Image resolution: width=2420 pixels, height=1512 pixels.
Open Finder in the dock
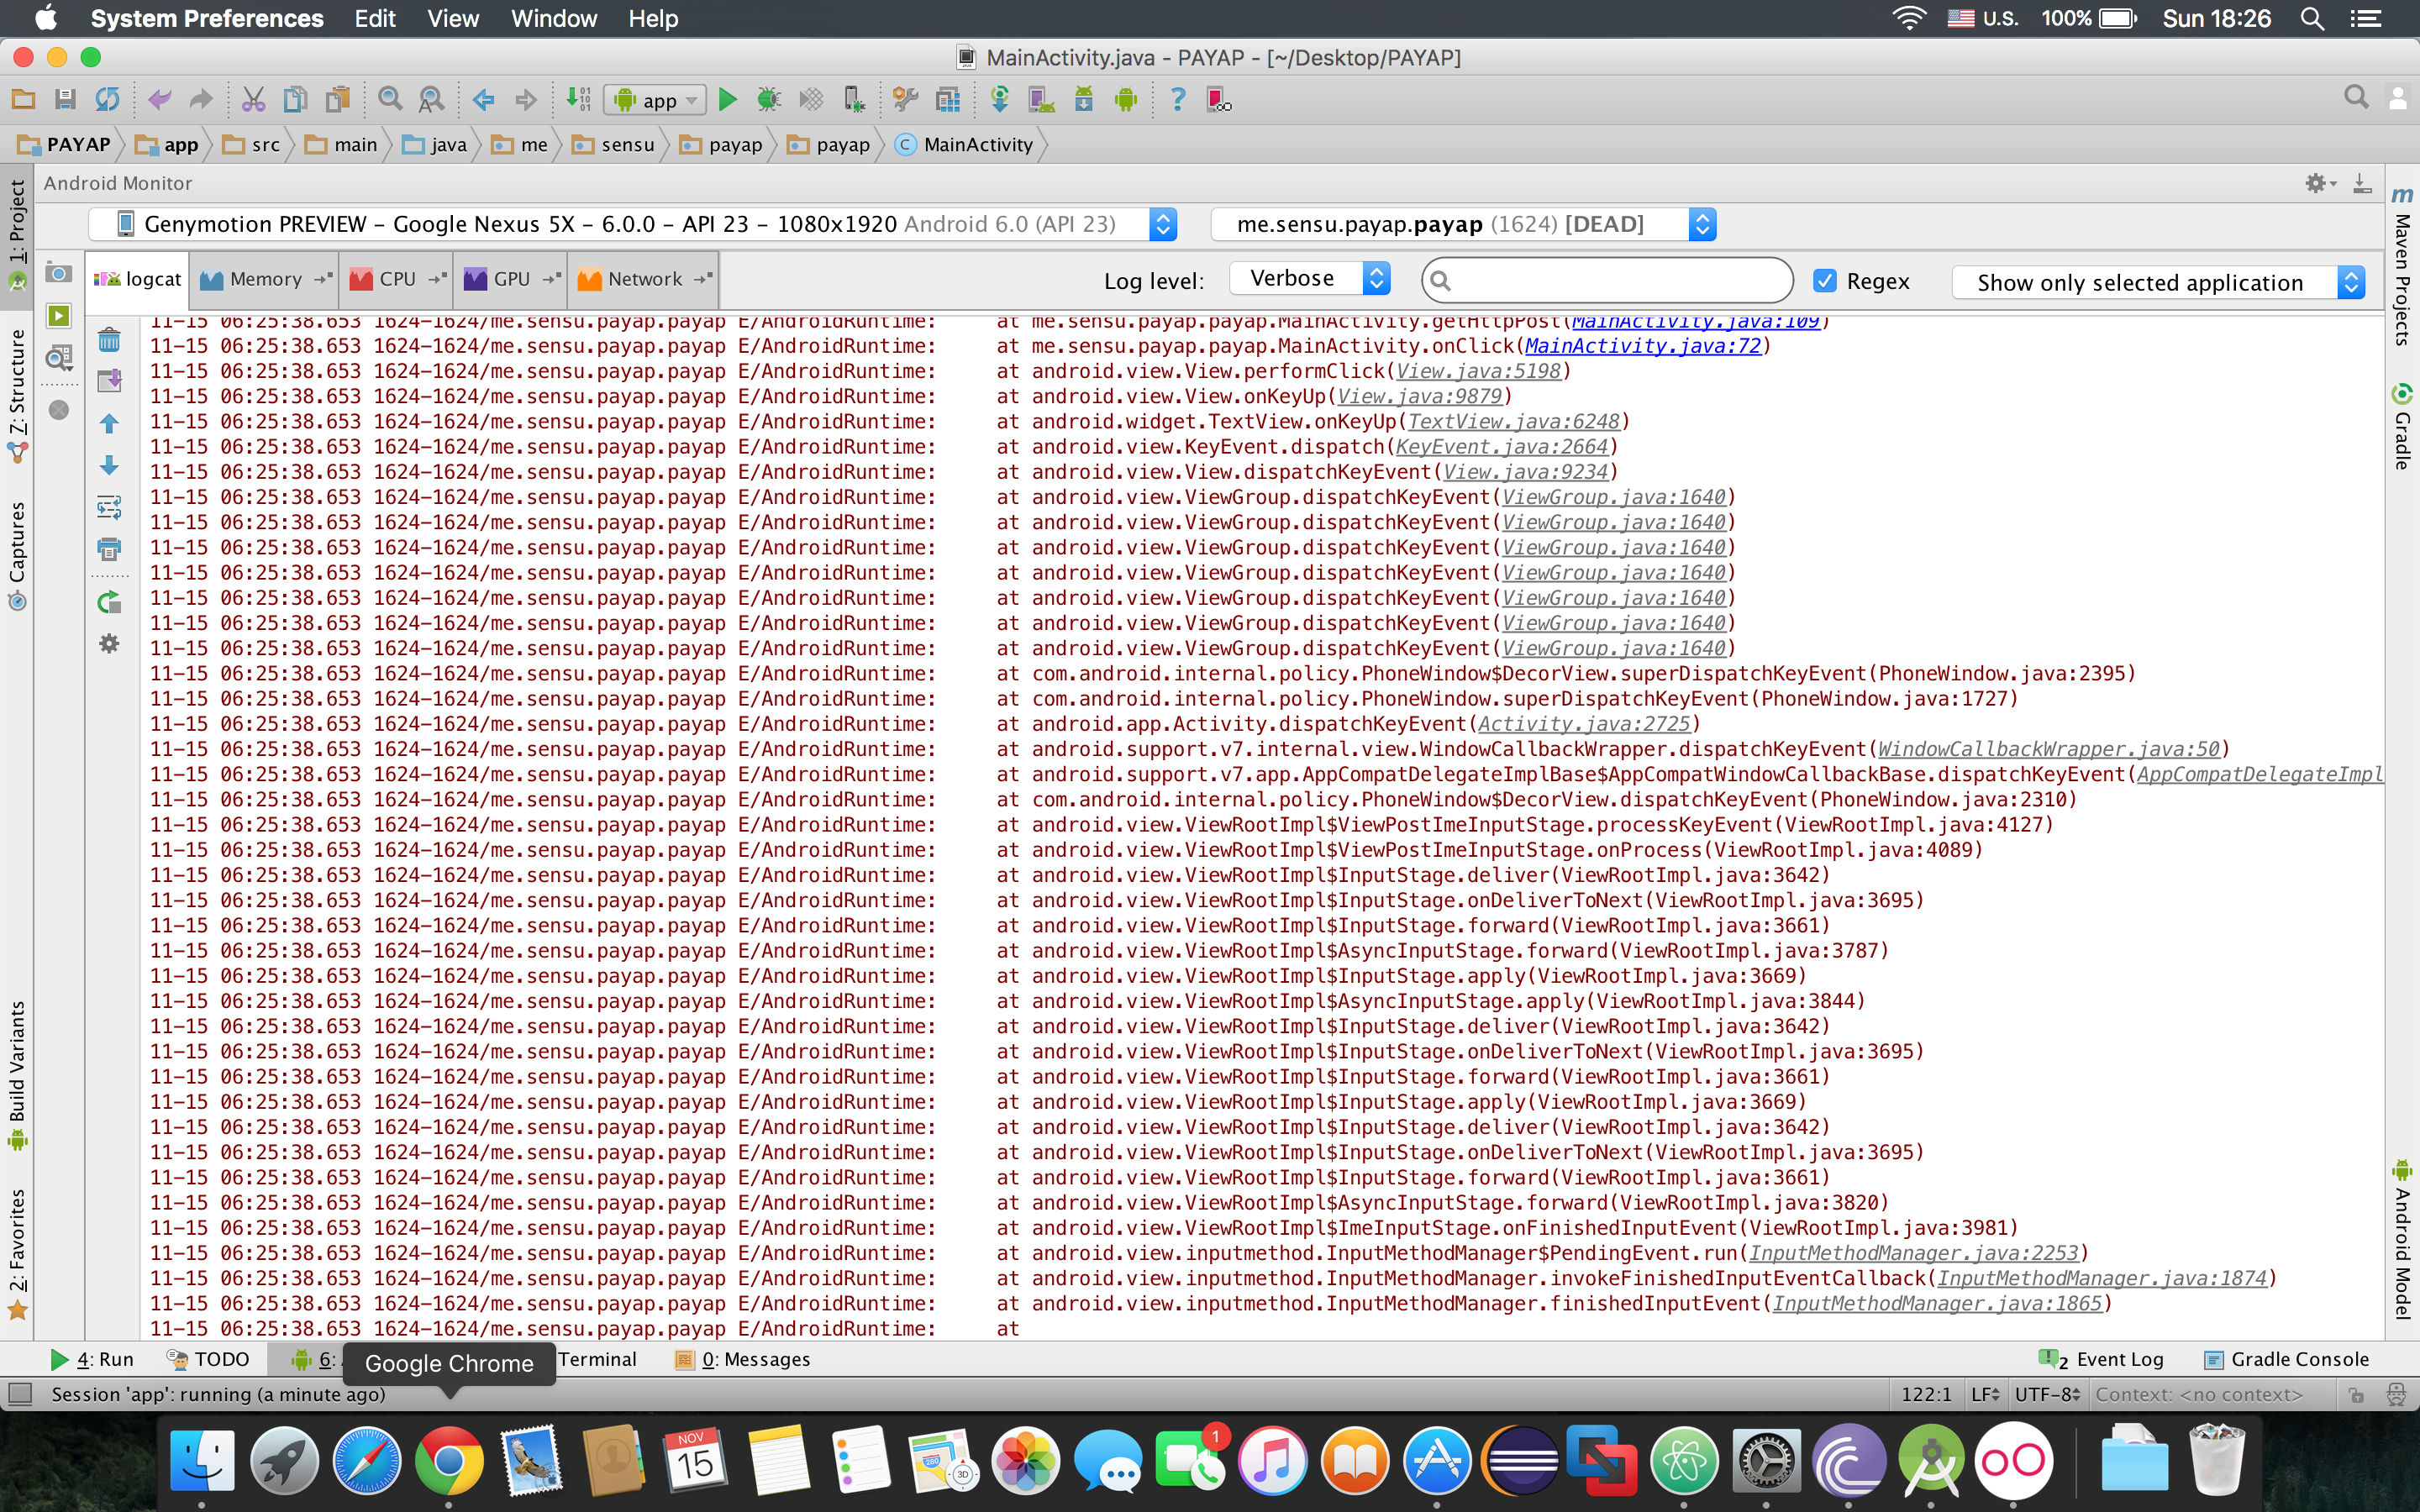pyautogui.click(x=202, y=1460)
